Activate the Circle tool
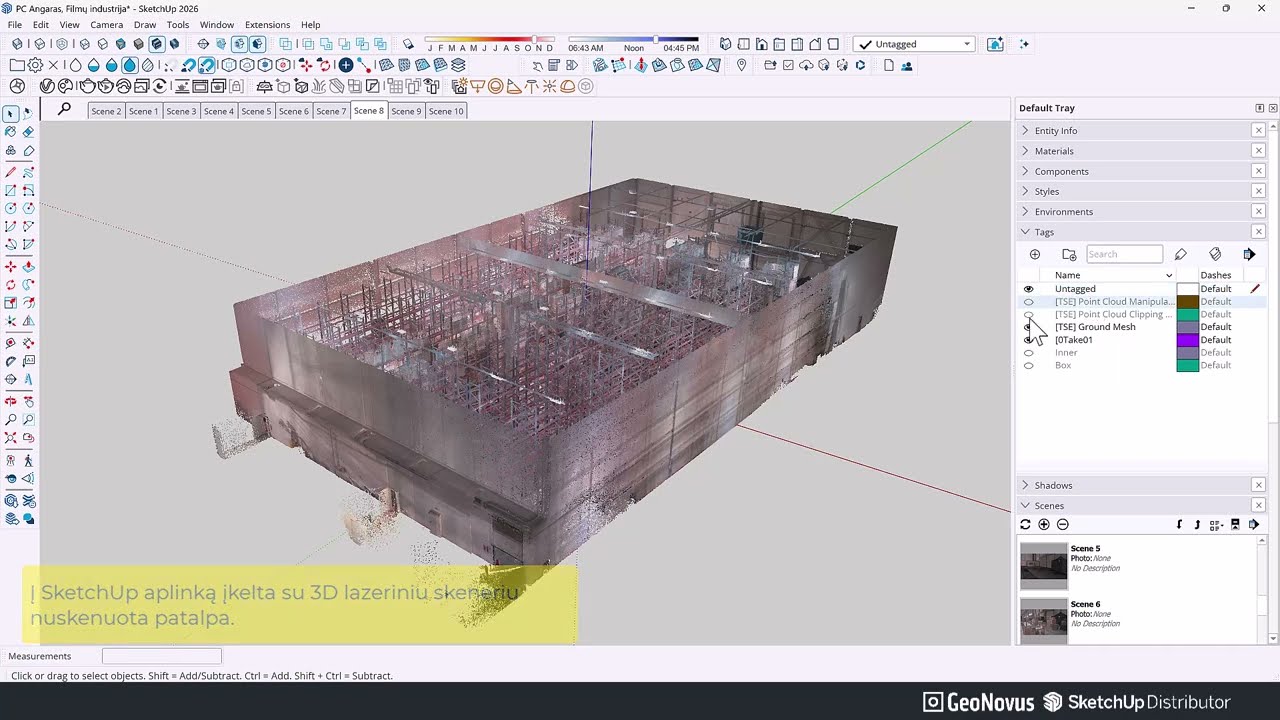 (x=10, y=208)
